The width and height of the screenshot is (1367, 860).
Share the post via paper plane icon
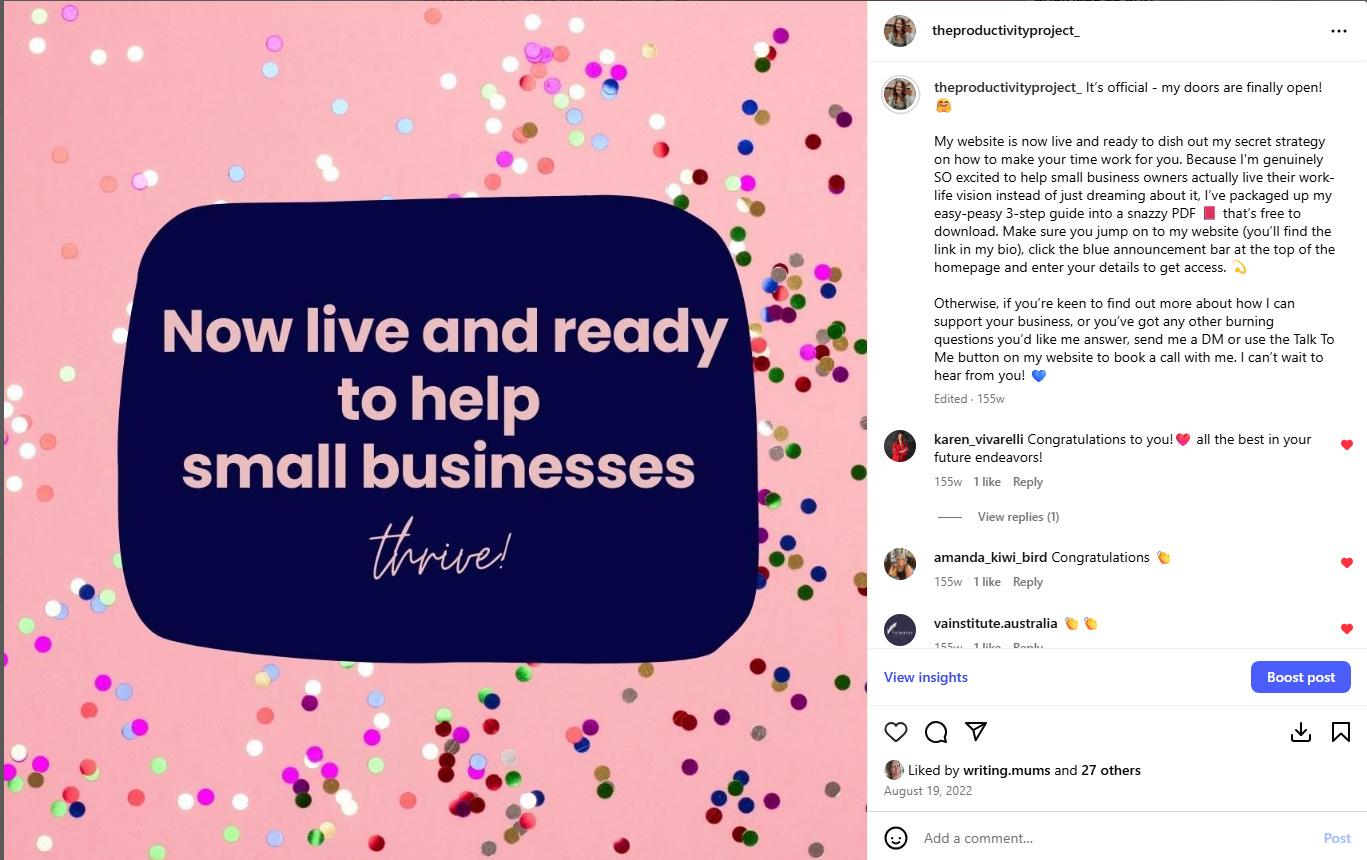[x=976, y=732]
